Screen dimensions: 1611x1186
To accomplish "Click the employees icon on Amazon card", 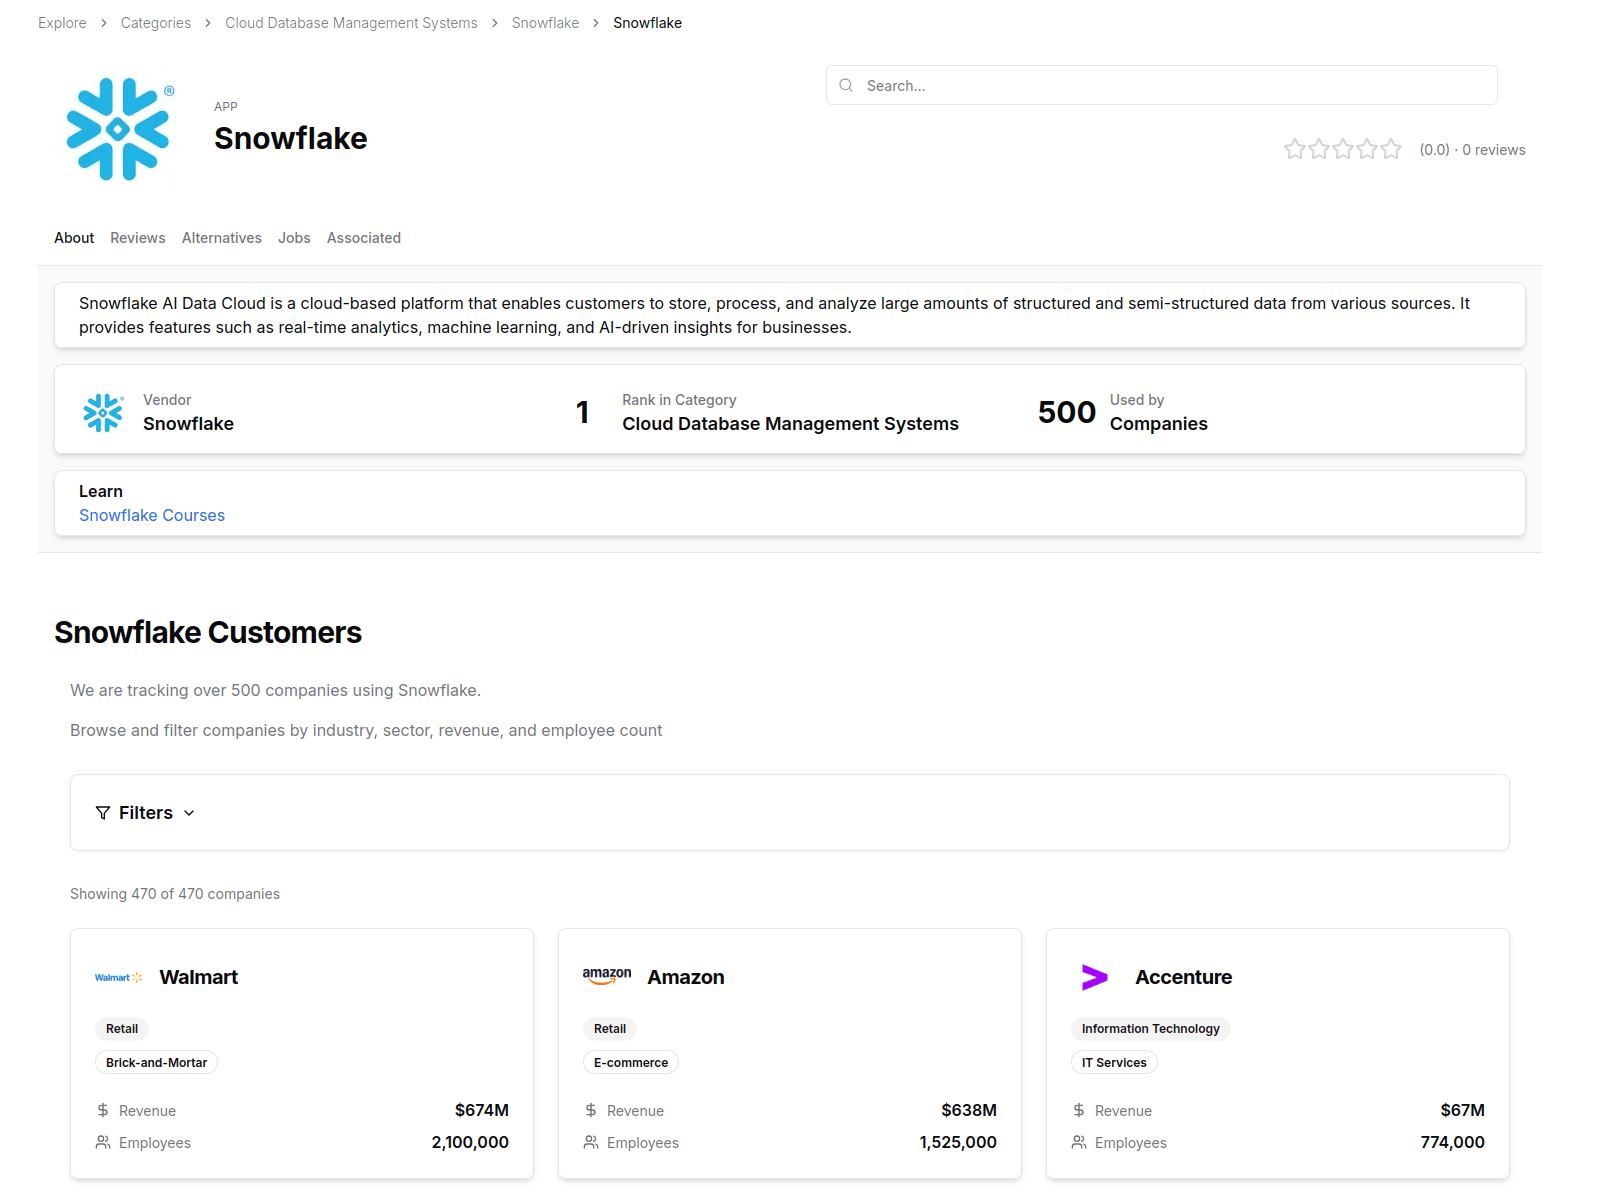I will click(x=591, y=1142).
